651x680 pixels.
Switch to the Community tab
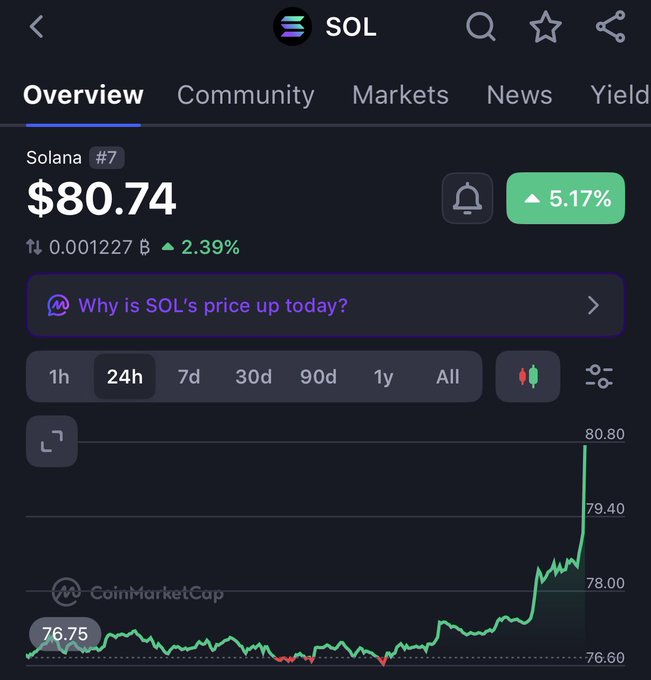pyautogui.click(x=245, y=95)
